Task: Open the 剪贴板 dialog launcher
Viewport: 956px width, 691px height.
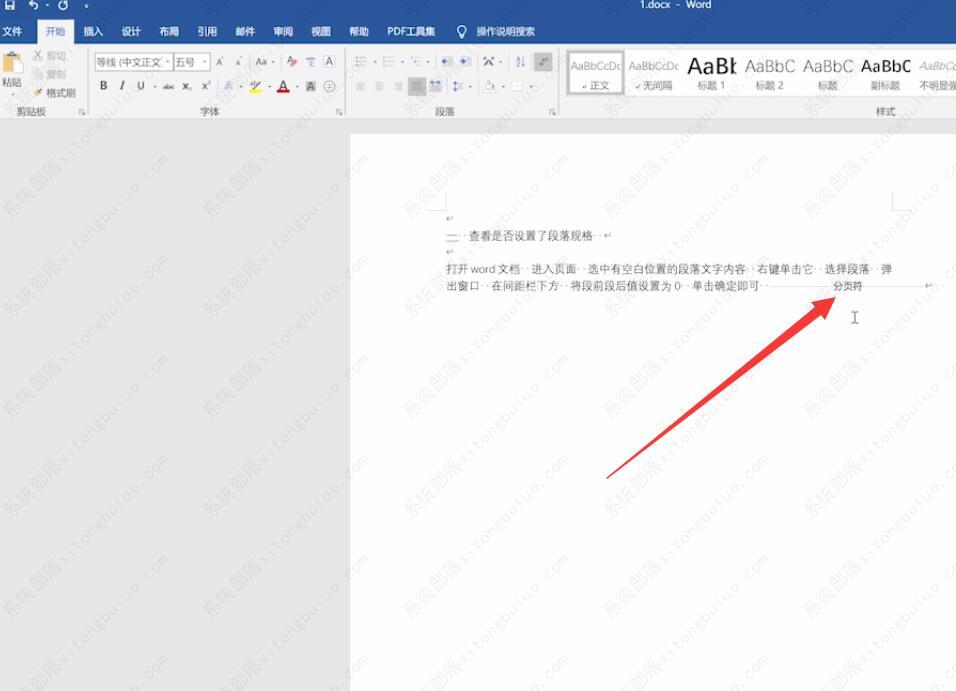Action: (81, 112)
